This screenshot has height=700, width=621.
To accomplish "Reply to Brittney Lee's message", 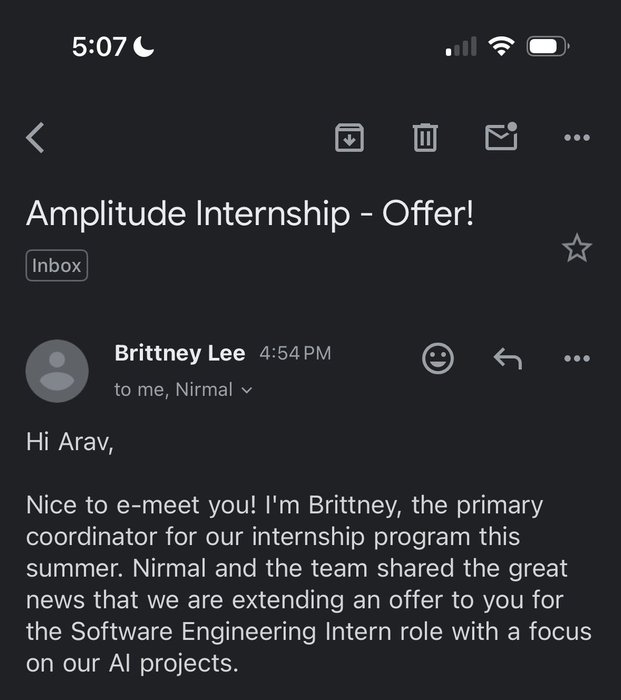I will coord(508,358).
